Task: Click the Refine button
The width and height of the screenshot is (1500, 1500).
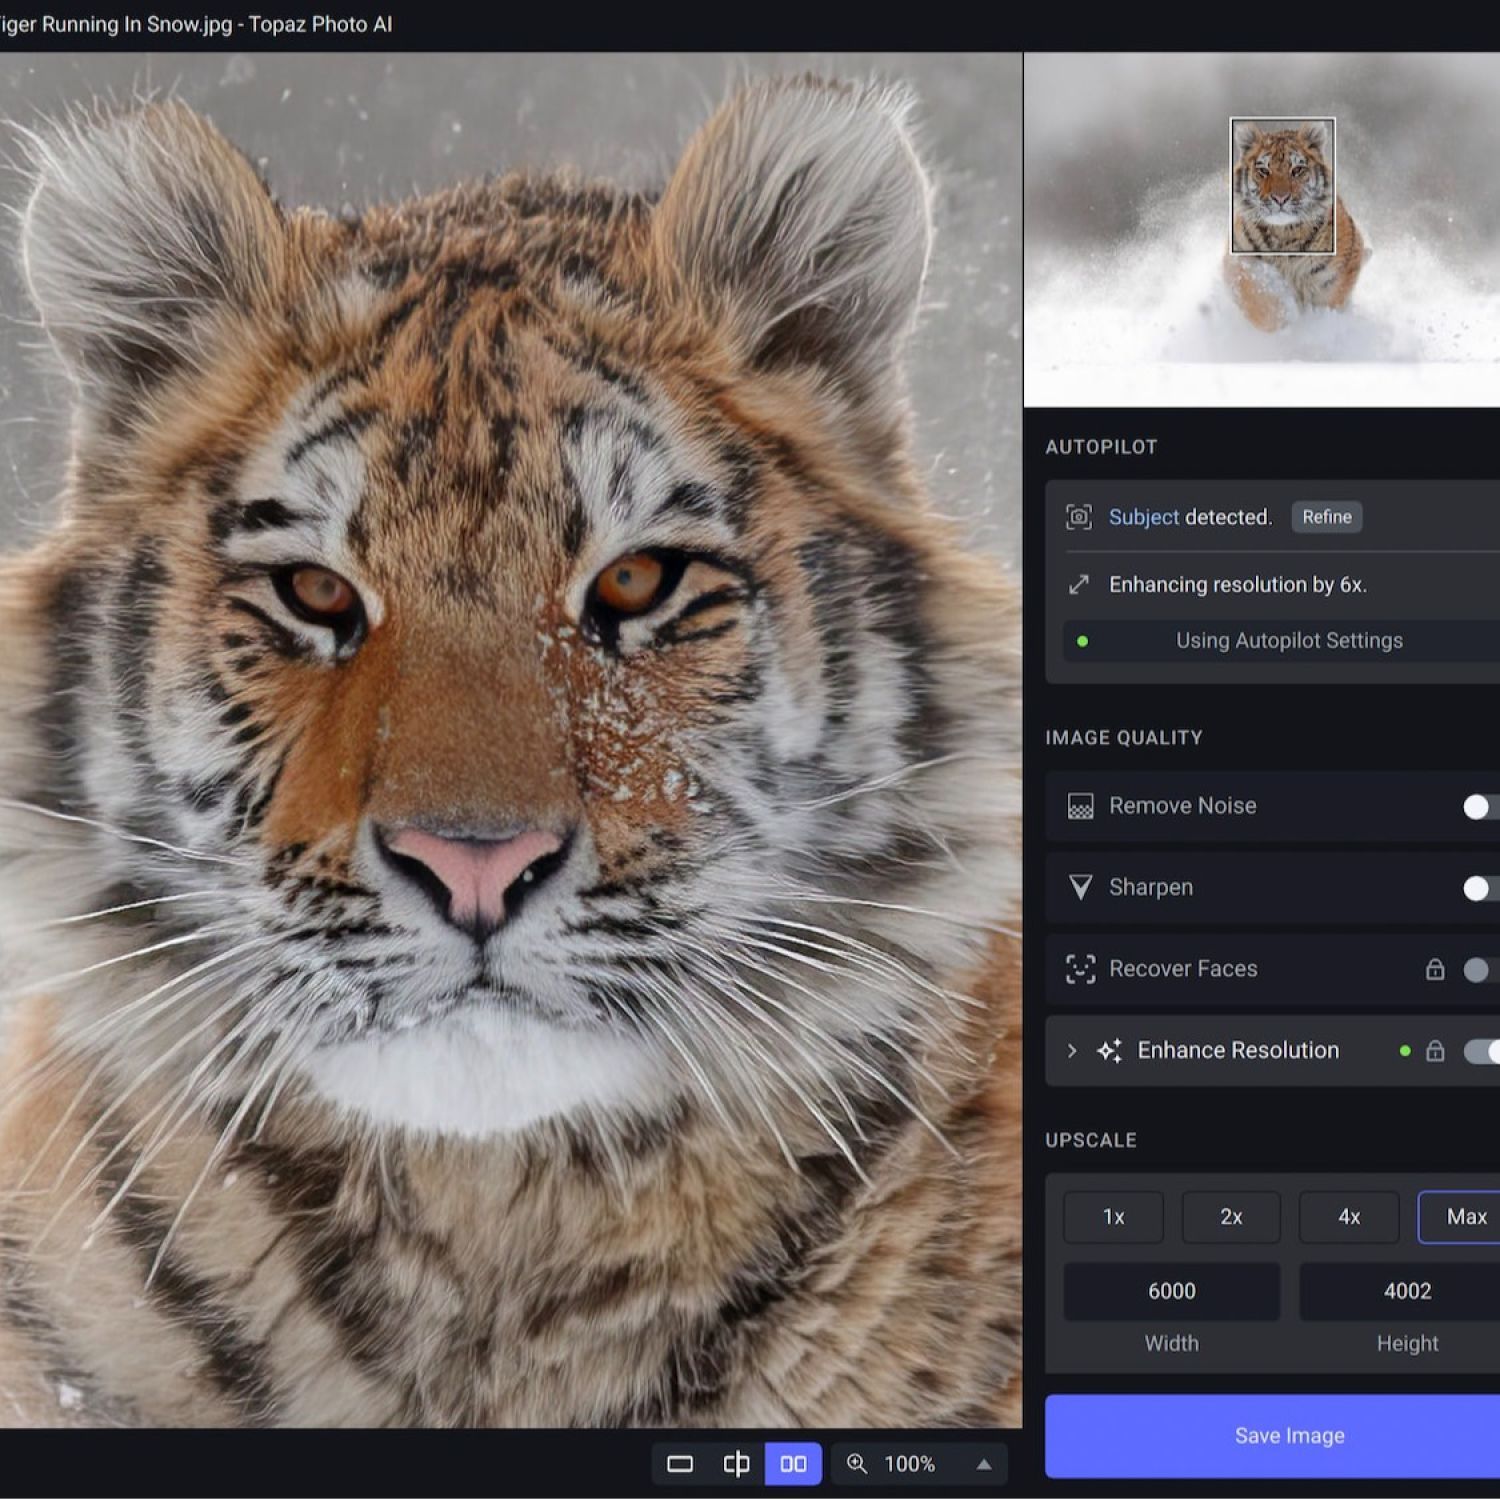Action: tap(1326, 517)
